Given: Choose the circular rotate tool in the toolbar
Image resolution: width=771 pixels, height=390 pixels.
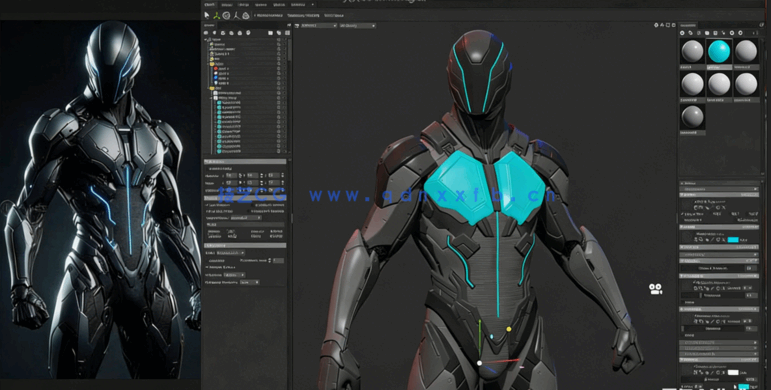Looking at the screenshot, I should [x=226, y=15].
